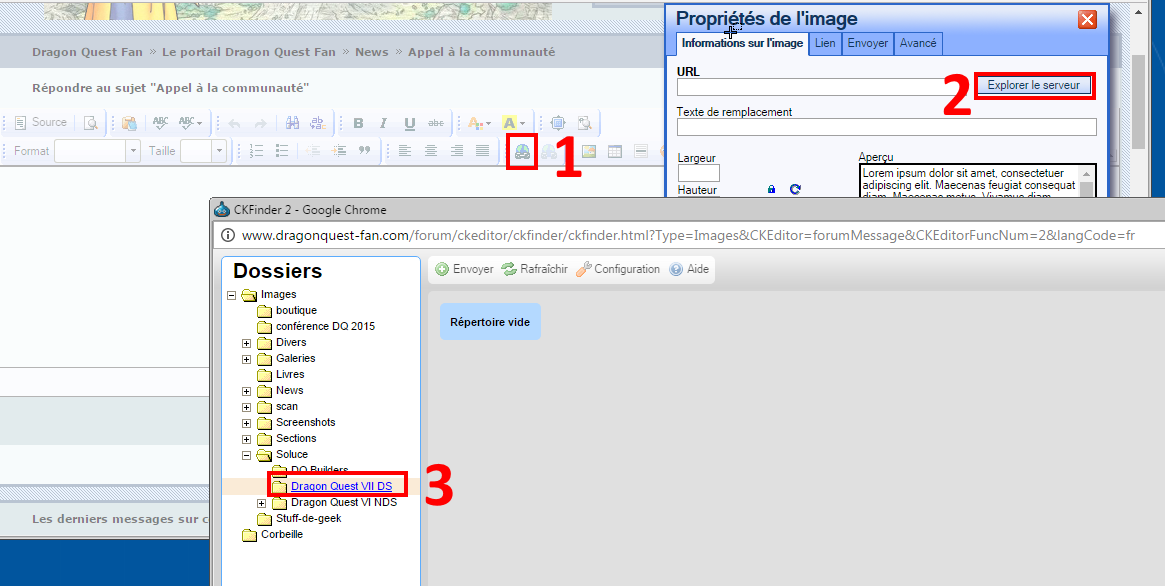Center align the text

coord(430,151)
